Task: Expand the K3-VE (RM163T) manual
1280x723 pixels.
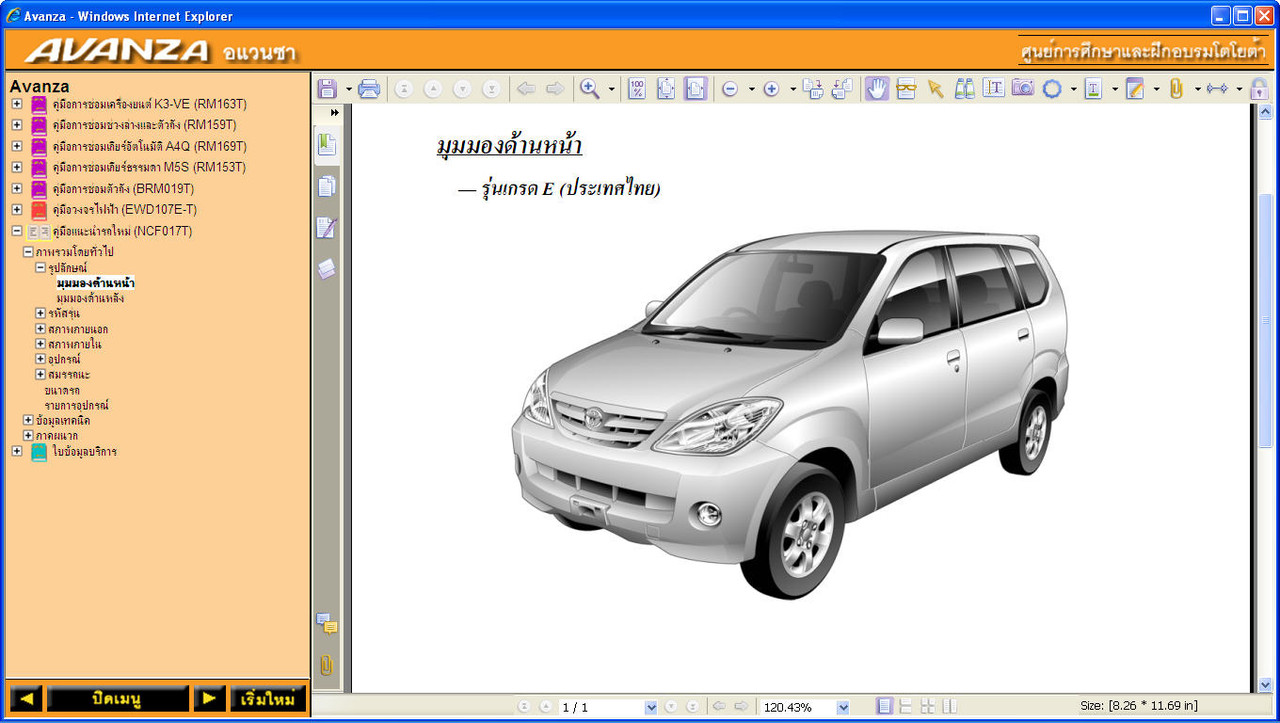Action: (17, 104)
